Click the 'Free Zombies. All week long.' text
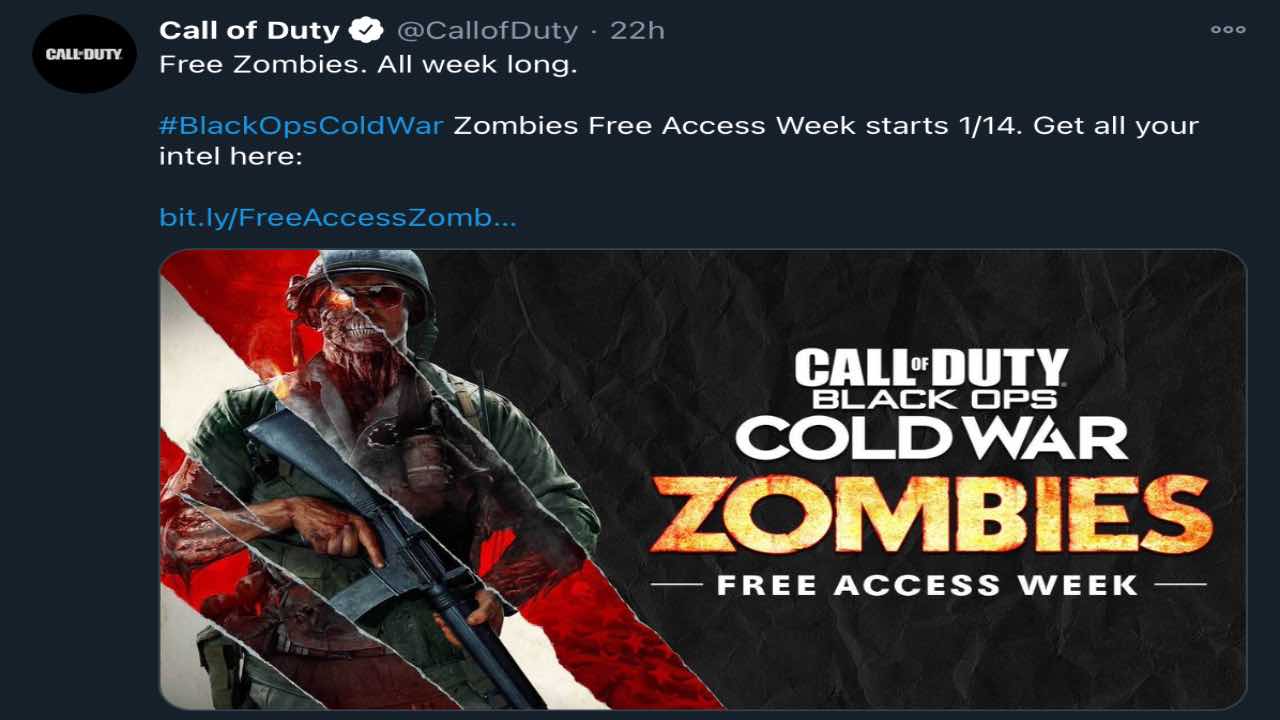 click(x=369, y=66)
